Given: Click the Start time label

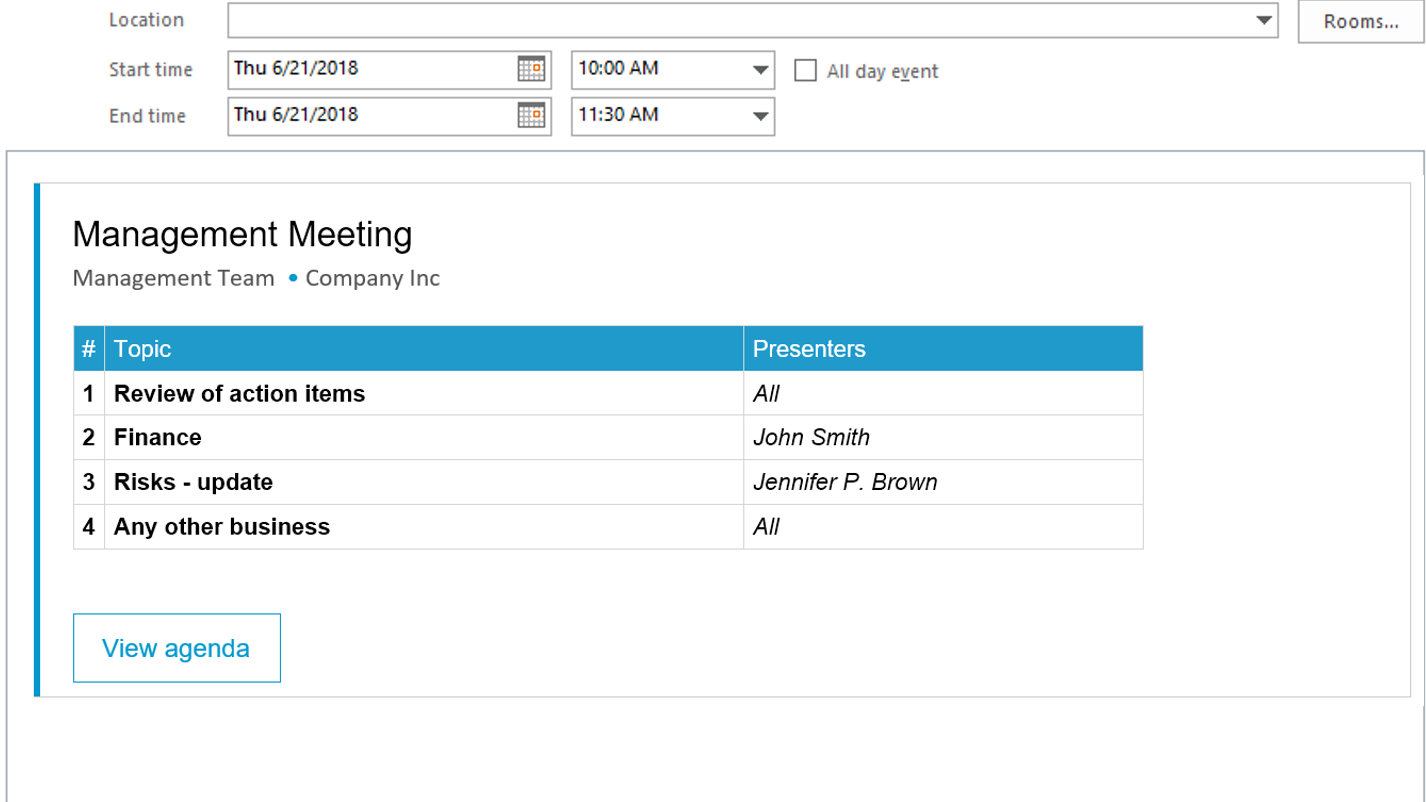Looking at the screenshot, I should tap(151, 70).
